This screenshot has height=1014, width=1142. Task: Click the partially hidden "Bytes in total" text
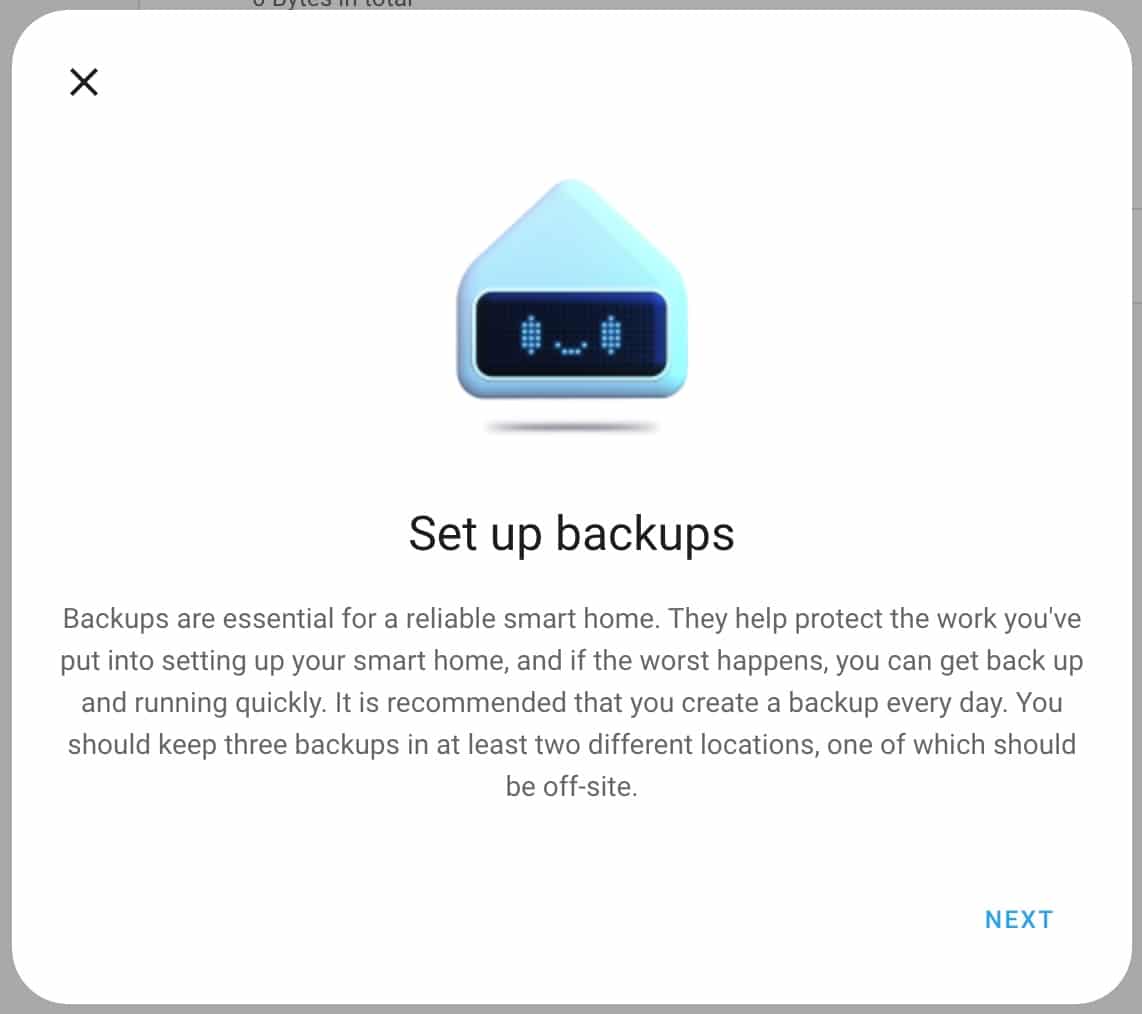pyautogui.click(x=334, y=4)
